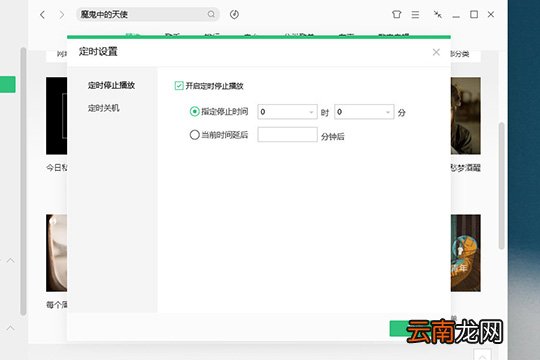Open the main menu hamburger icon
The image size is (540, 360).
[x=415, y=14]
